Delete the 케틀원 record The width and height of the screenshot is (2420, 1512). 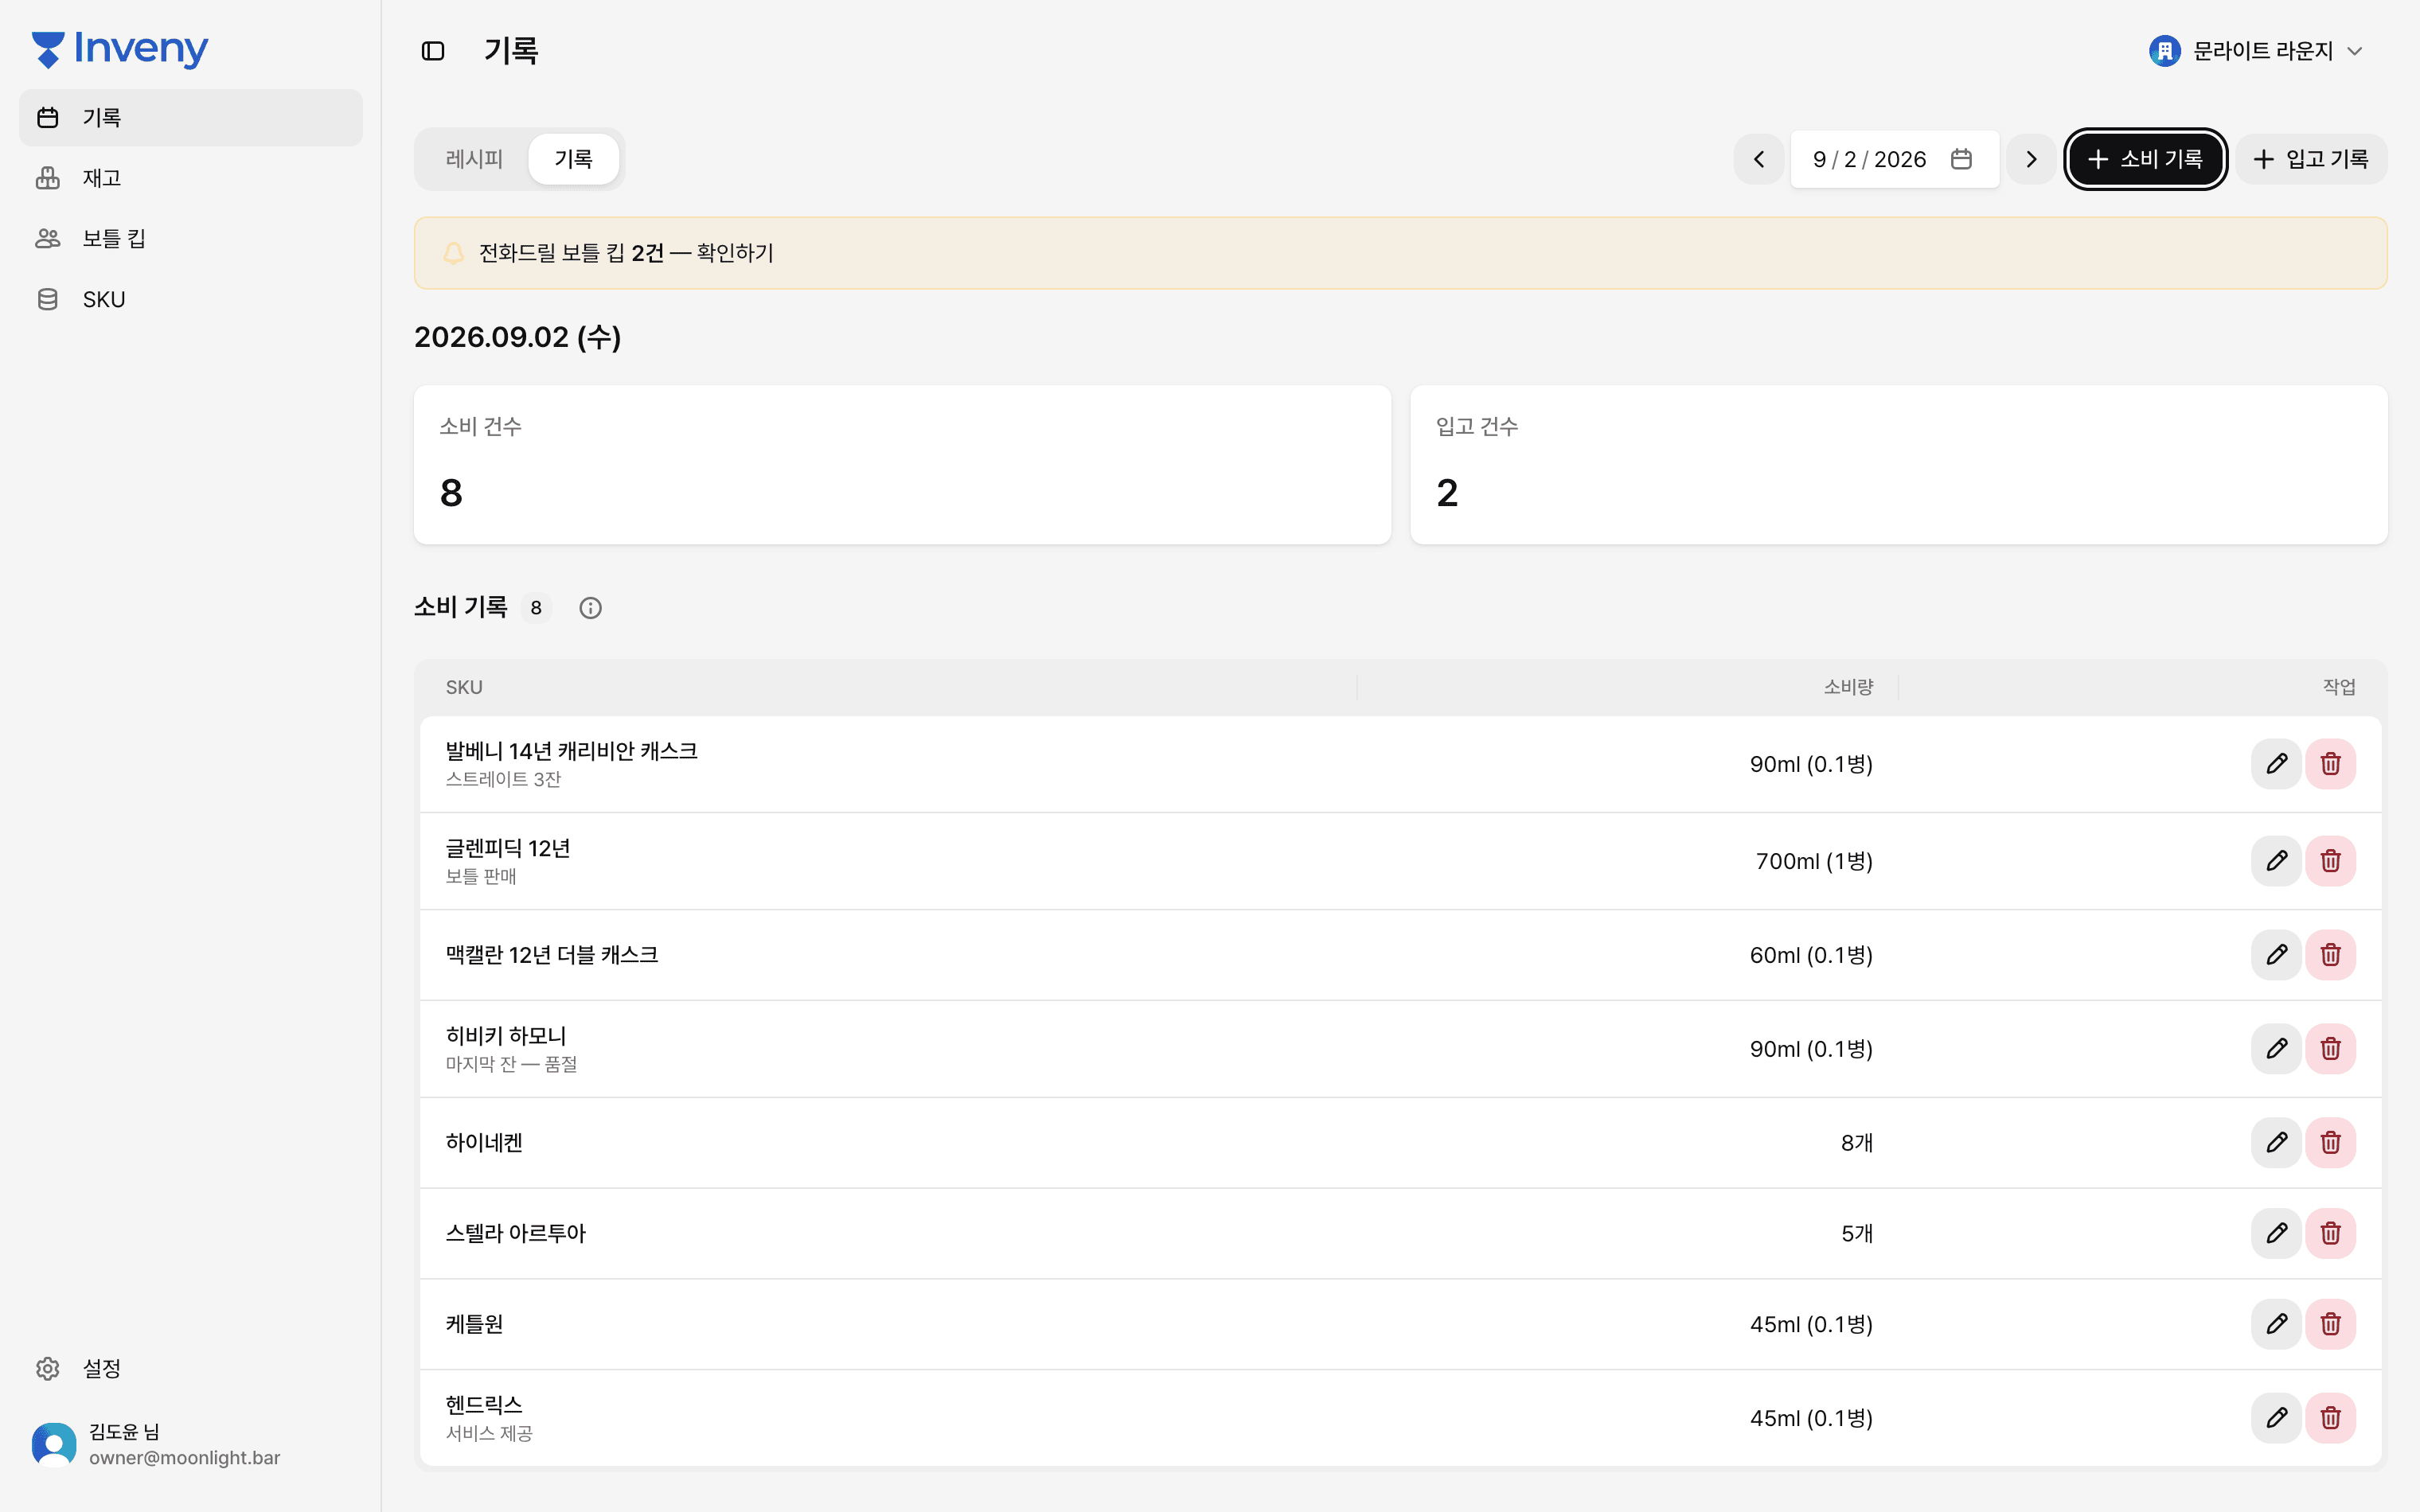click(2330, 1324)
